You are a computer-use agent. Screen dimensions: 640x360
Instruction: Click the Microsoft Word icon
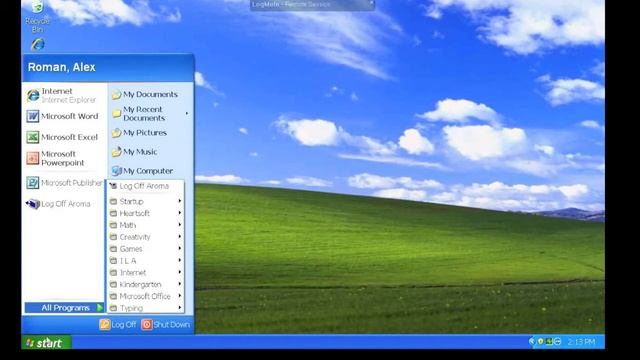(33, 116)
